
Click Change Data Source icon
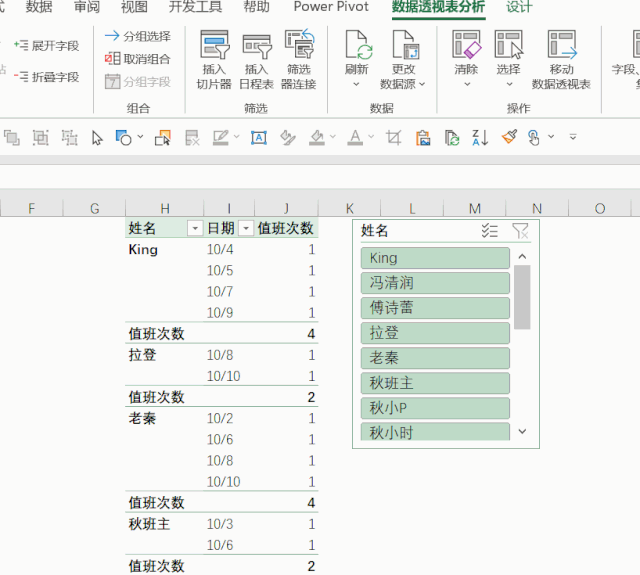pos(405,45)
